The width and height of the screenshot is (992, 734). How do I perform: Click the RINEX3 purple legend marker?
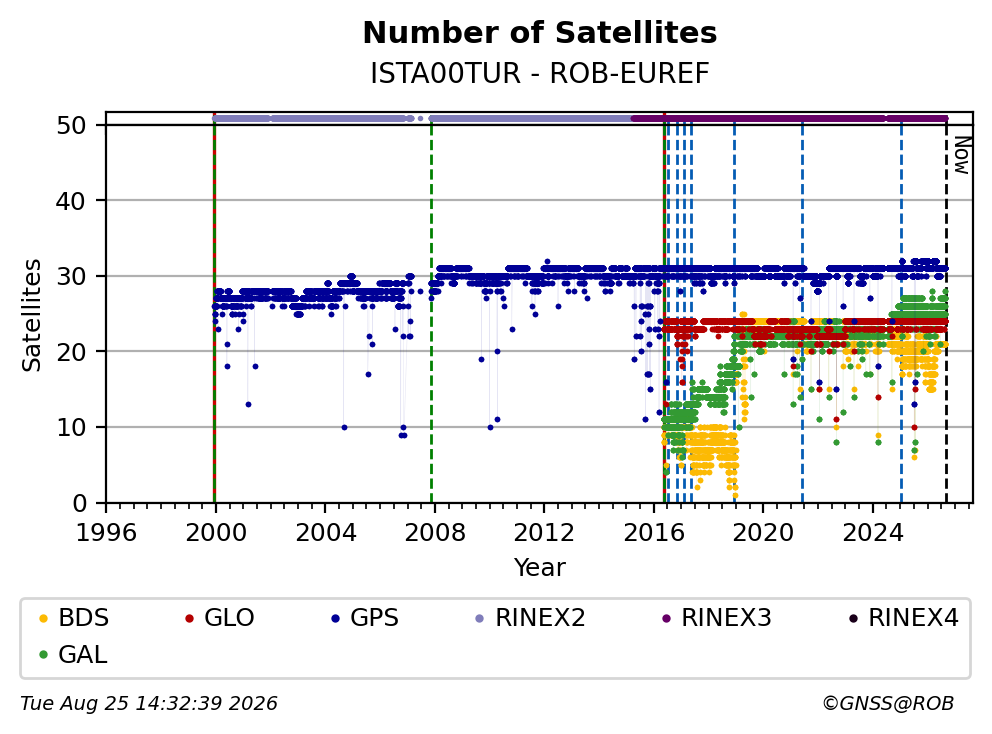click(x=666, y=618)
